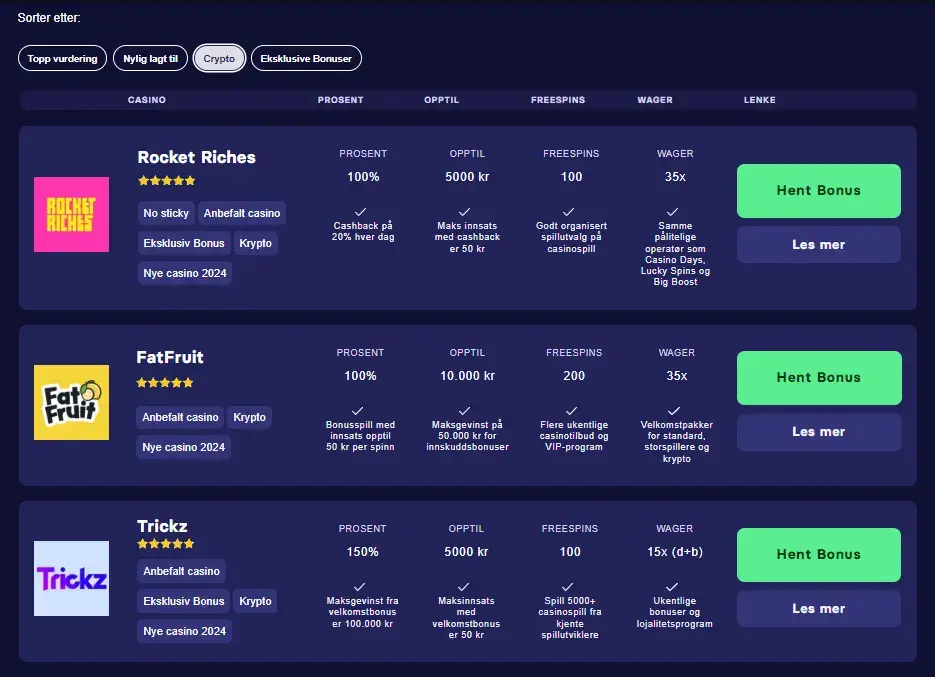The width and height of the screenshot is (935, 677).
Task: Get the Rocket Riches bonus with Hent Bonus
Action: click(x=819, y=191)
